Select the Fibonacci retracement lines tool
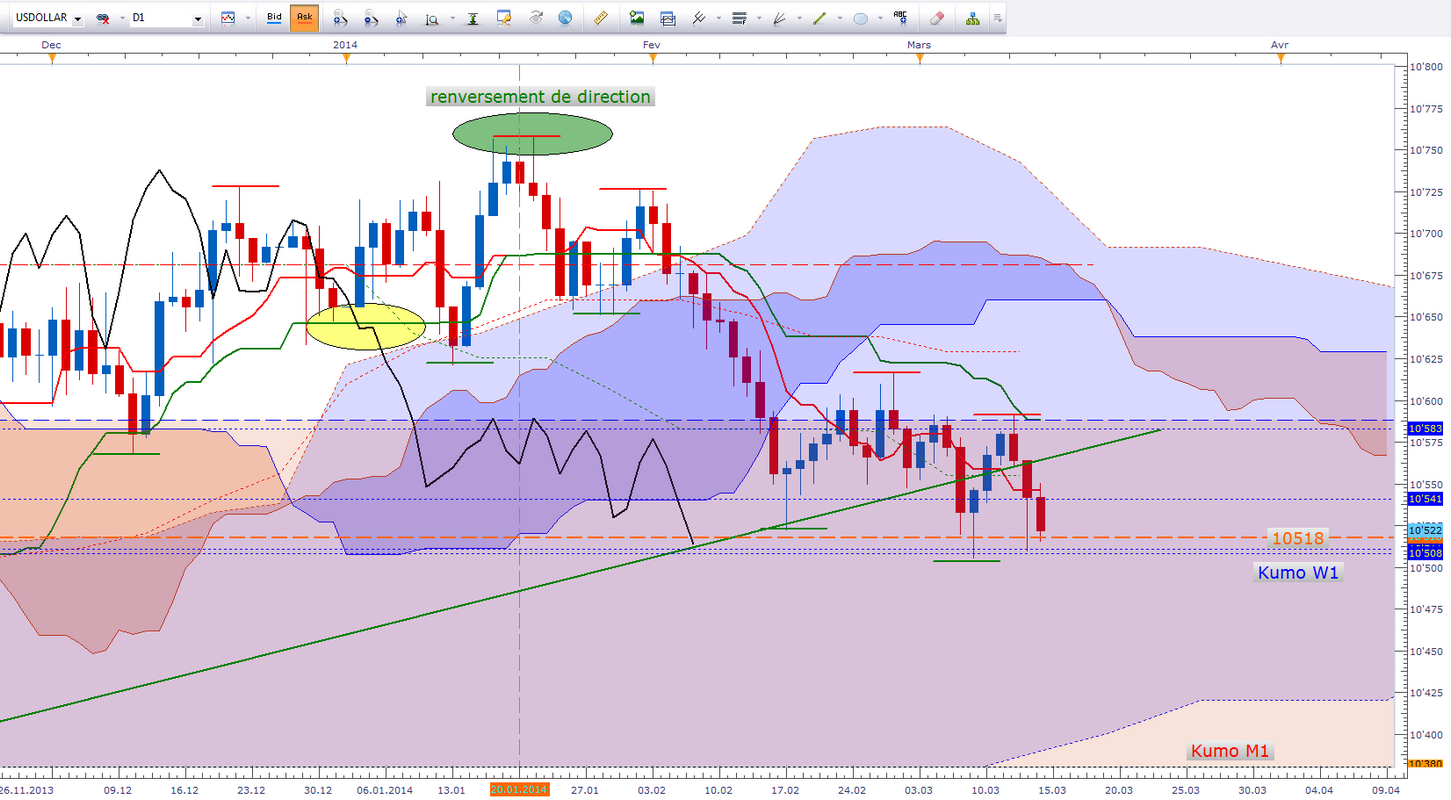1451x800 pixels. click(740, 18)
